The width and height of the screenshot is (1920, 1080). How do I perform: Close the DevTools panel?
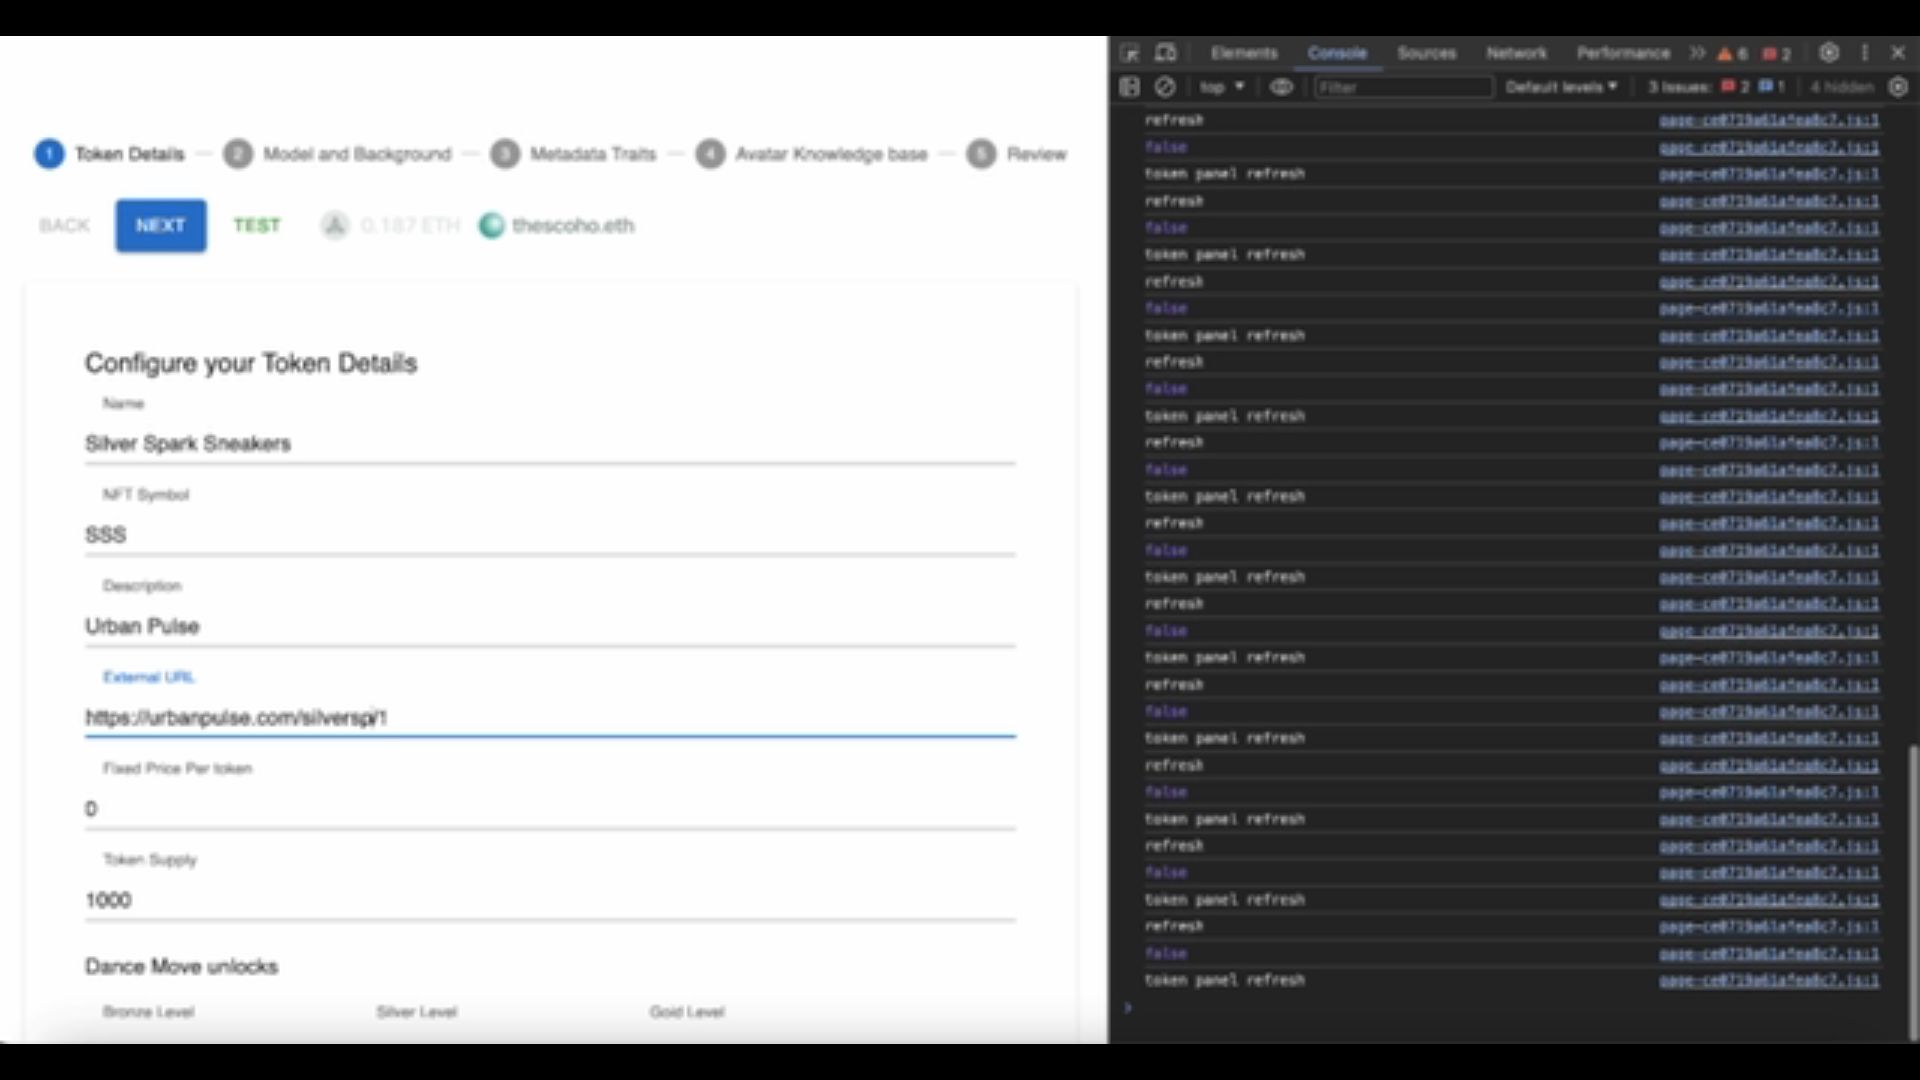[x=1898, y=53]
